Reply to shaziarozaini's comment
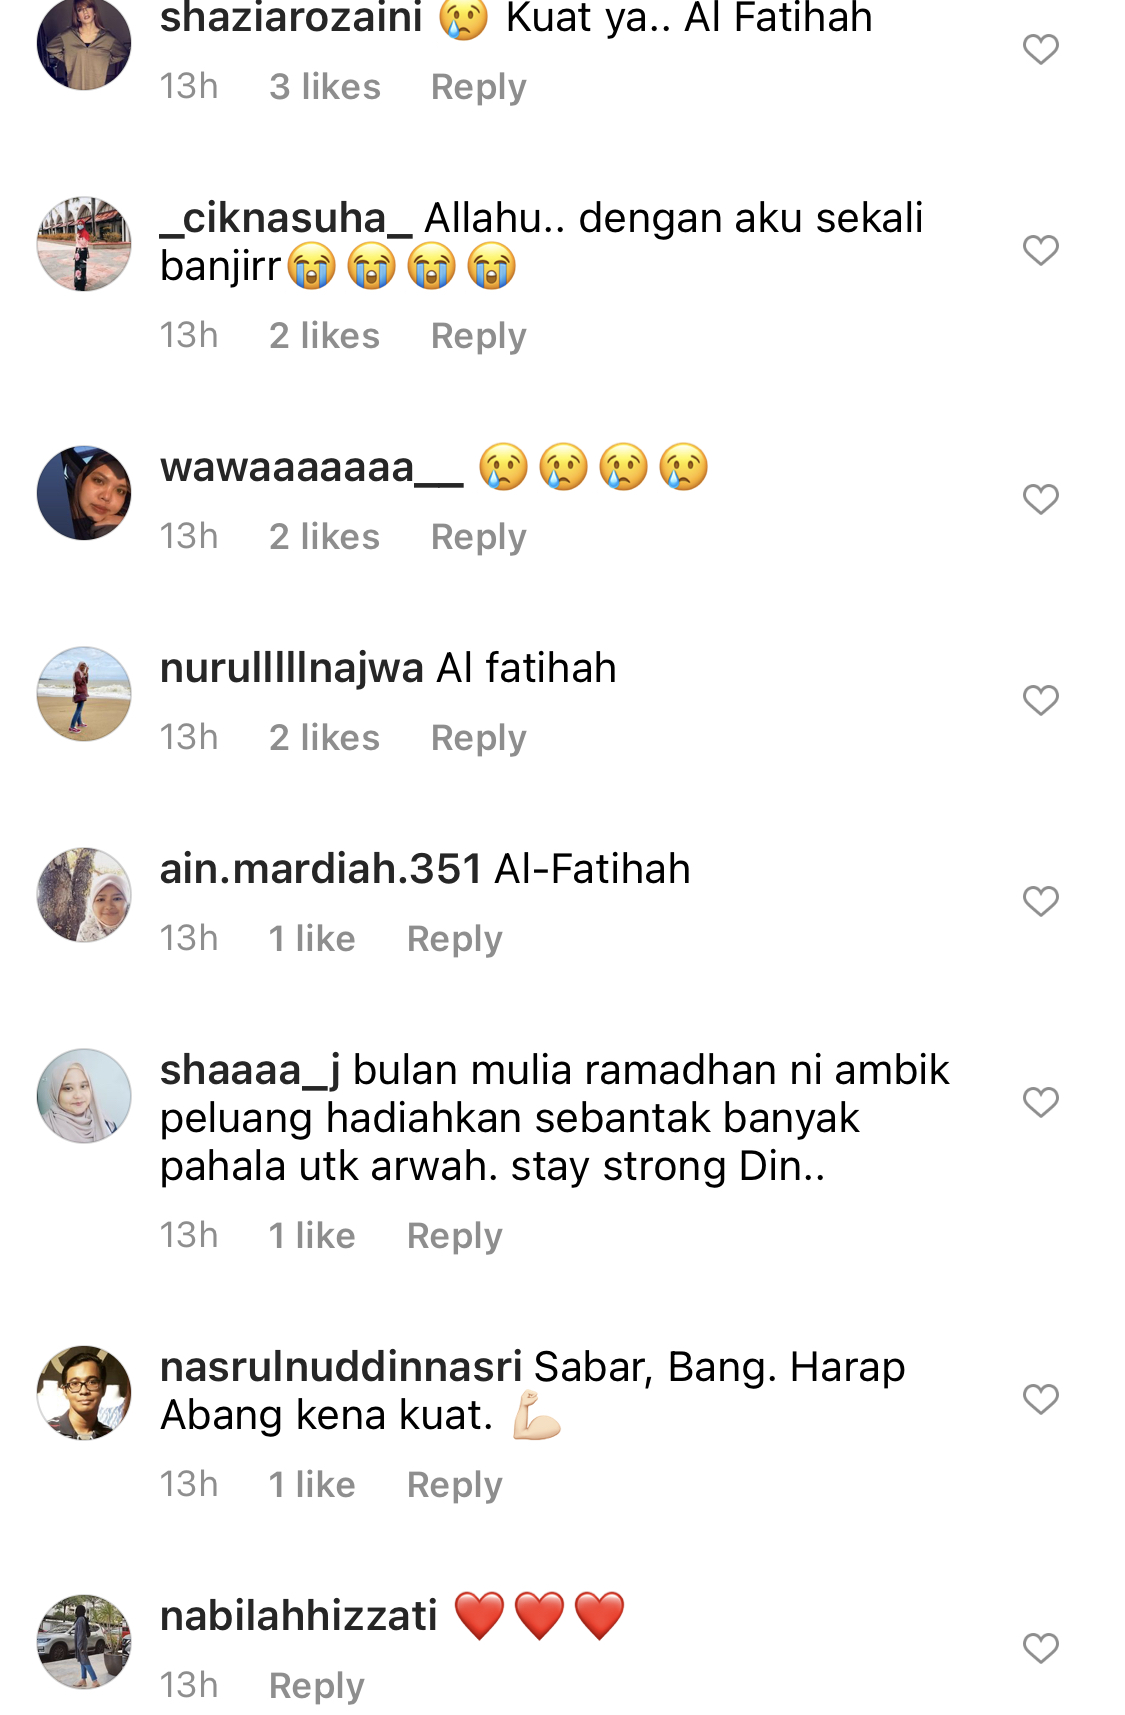Viewport: 1125px width, 1715px height. point(478,88)
